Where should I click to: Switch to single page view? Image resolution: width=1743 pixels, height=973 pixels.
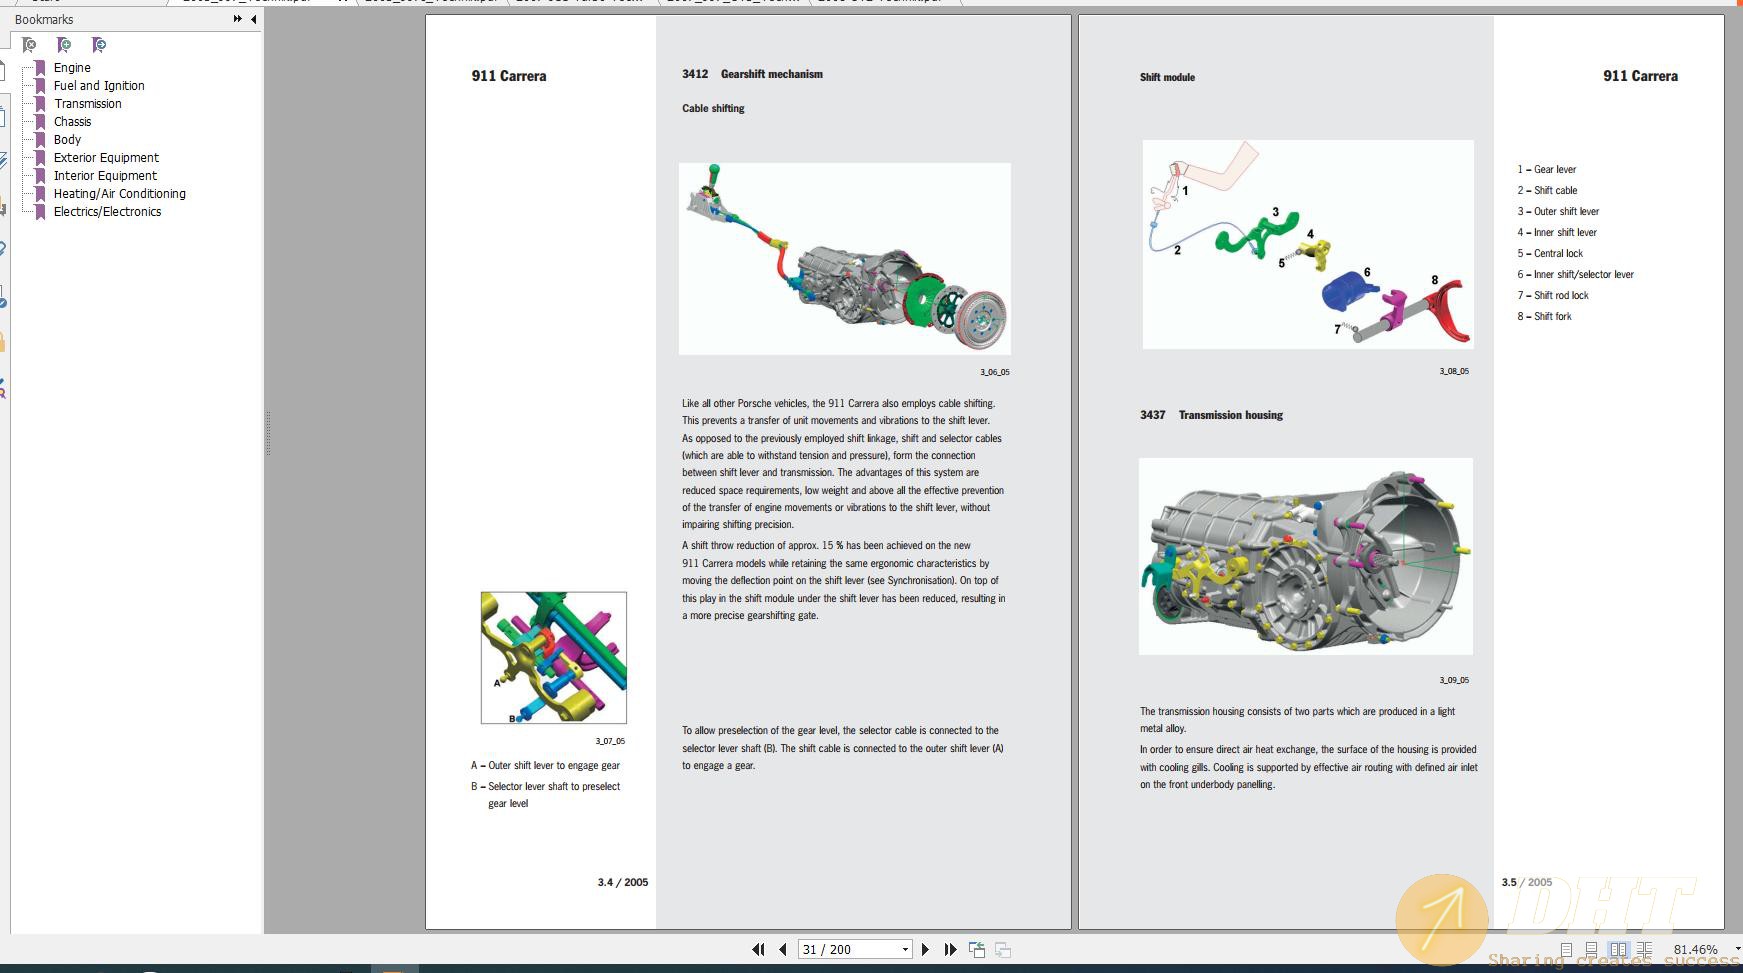(1566, 949)
